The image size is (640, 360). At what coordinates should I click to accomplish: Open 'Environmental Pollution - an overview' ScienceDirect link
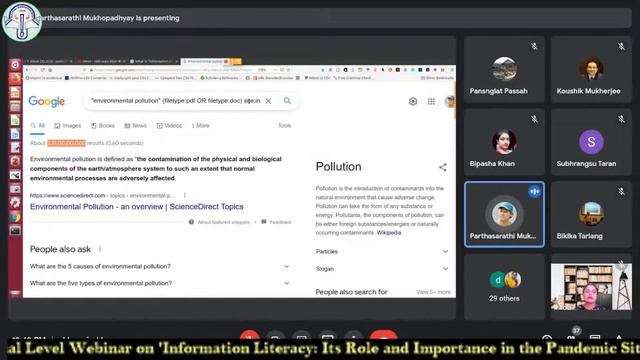pyautogui.click(x=137, y=207)
